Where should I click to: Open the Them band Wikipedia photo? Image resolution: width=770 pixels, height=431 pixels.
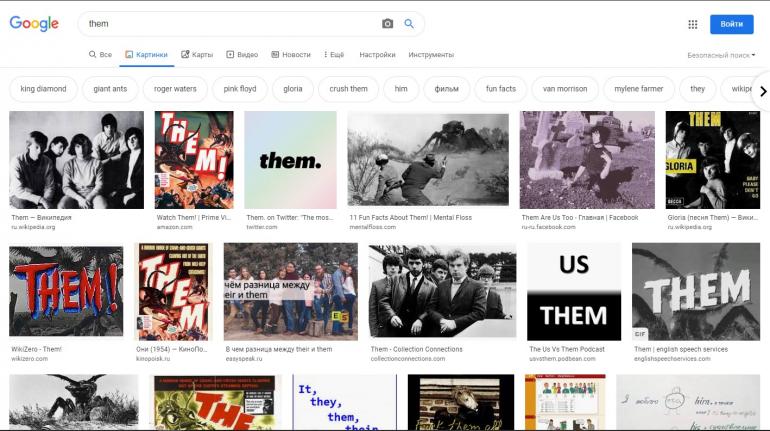(x=77, y=160)
